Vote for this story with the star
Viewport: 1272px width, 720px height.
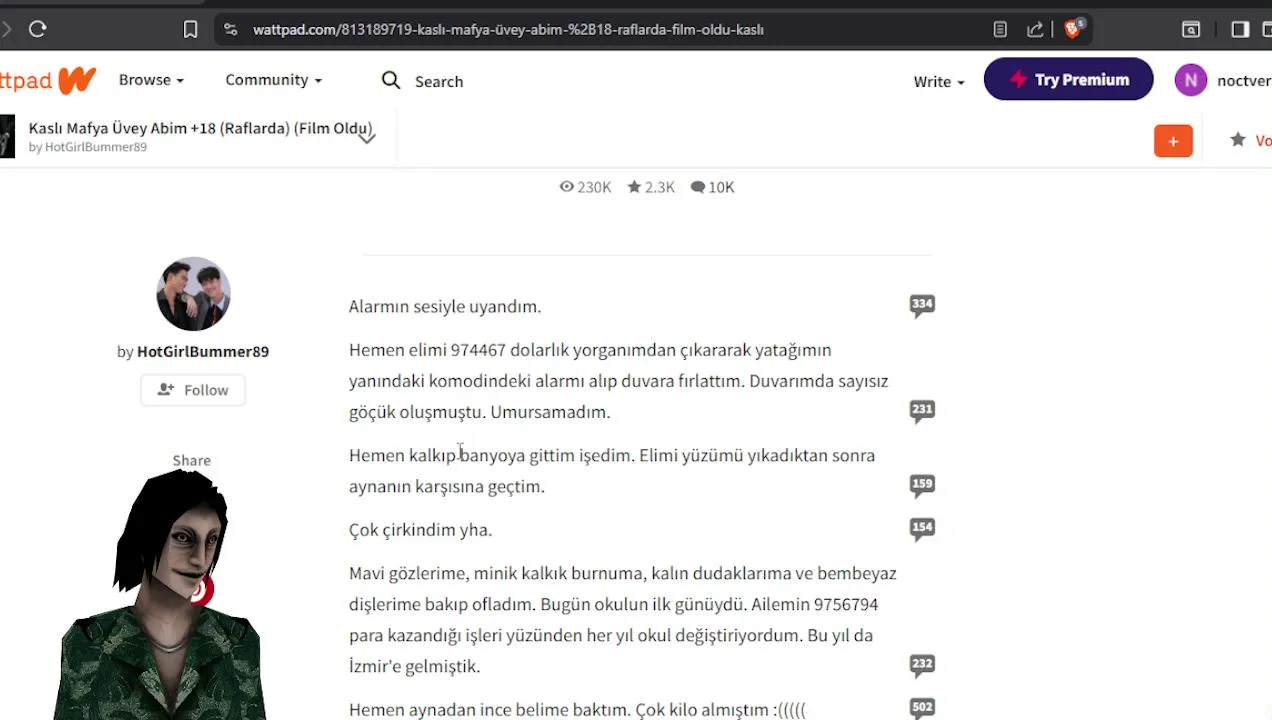point(1238,140)
